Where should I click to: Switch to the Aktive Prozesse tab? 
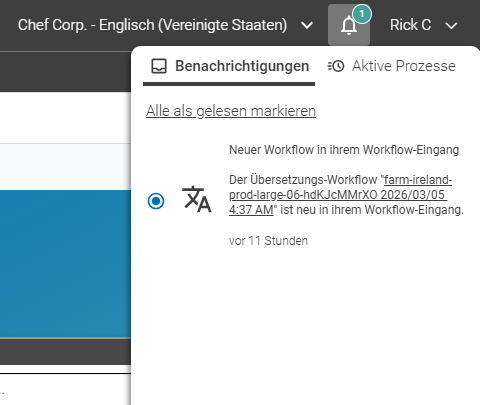click(x=391, y=66)
